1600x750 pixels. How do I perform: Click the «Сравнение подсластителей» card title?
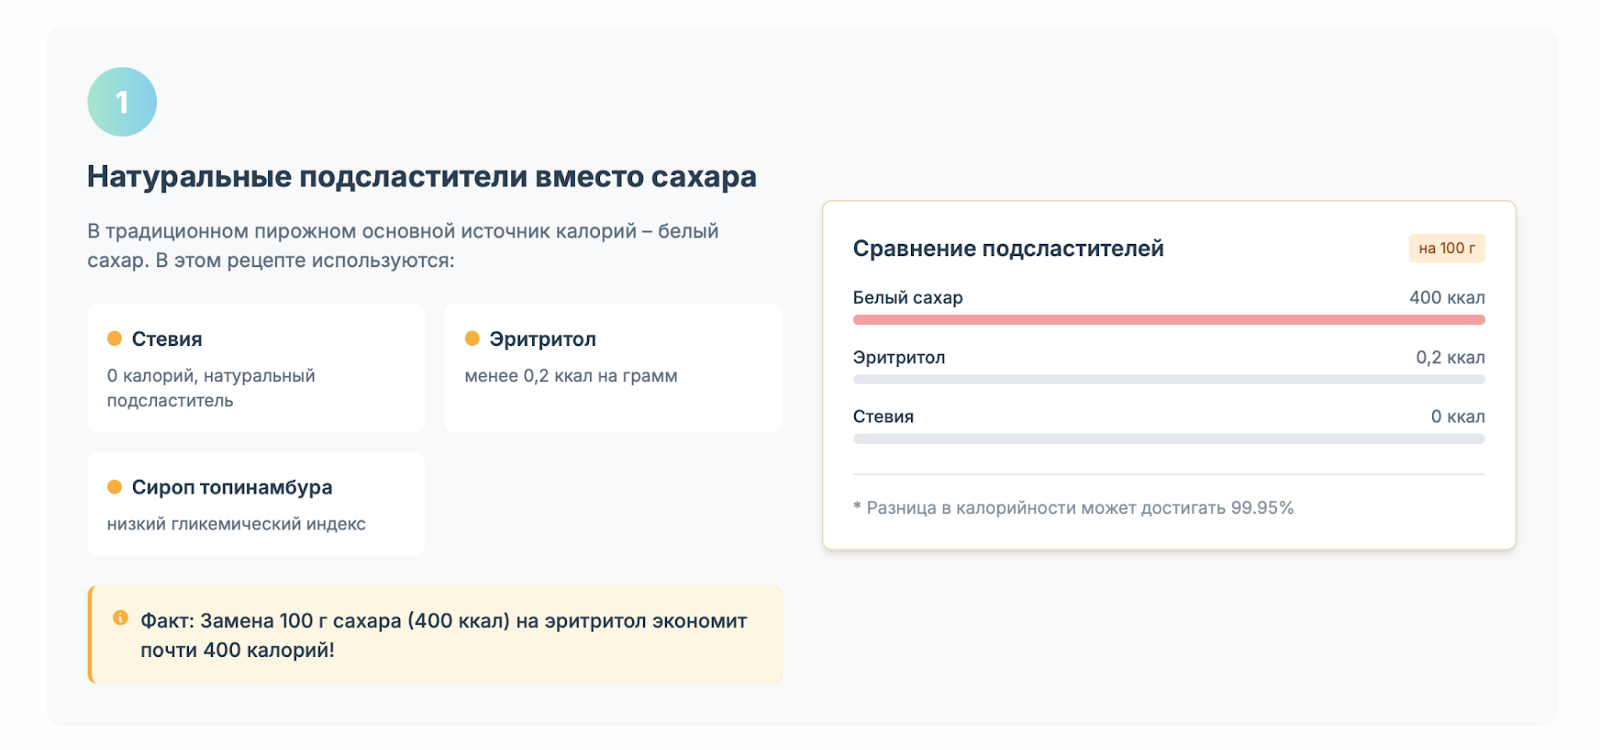pos(1008,248)
